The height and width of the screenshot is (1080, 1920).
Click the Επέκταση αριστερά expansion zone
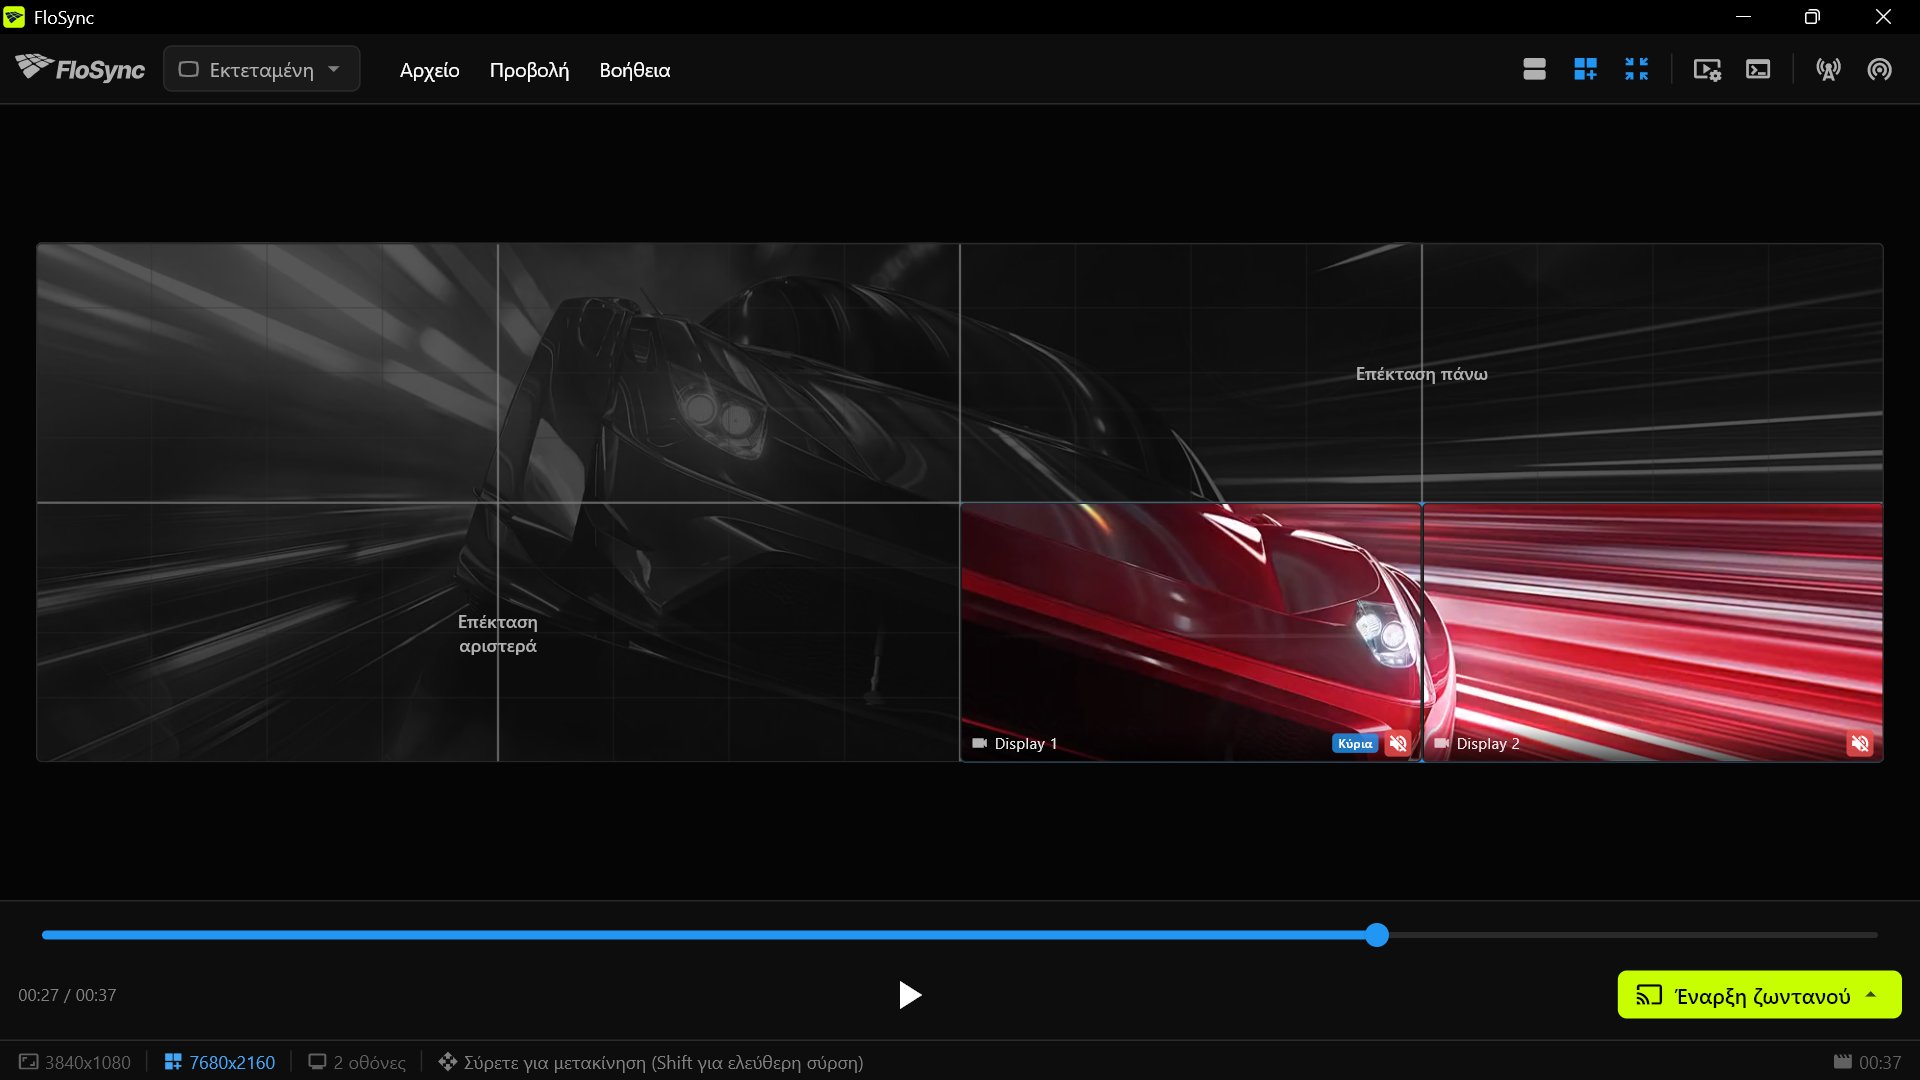point(498,633)
